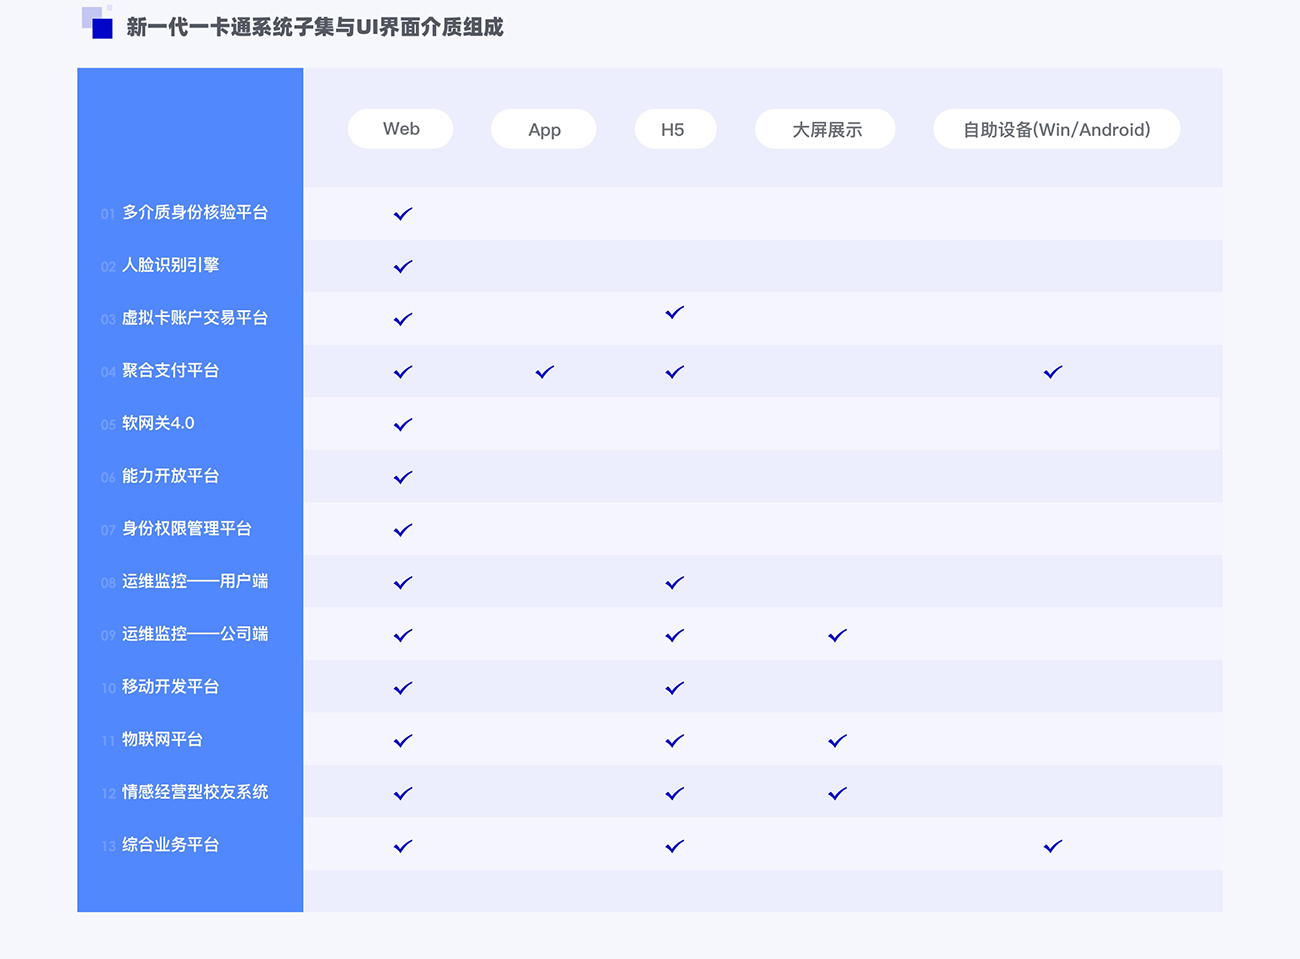This screenshot has width=1300, height=959.
Task: Select the row label 物联网平台
Action: [162, 739]
